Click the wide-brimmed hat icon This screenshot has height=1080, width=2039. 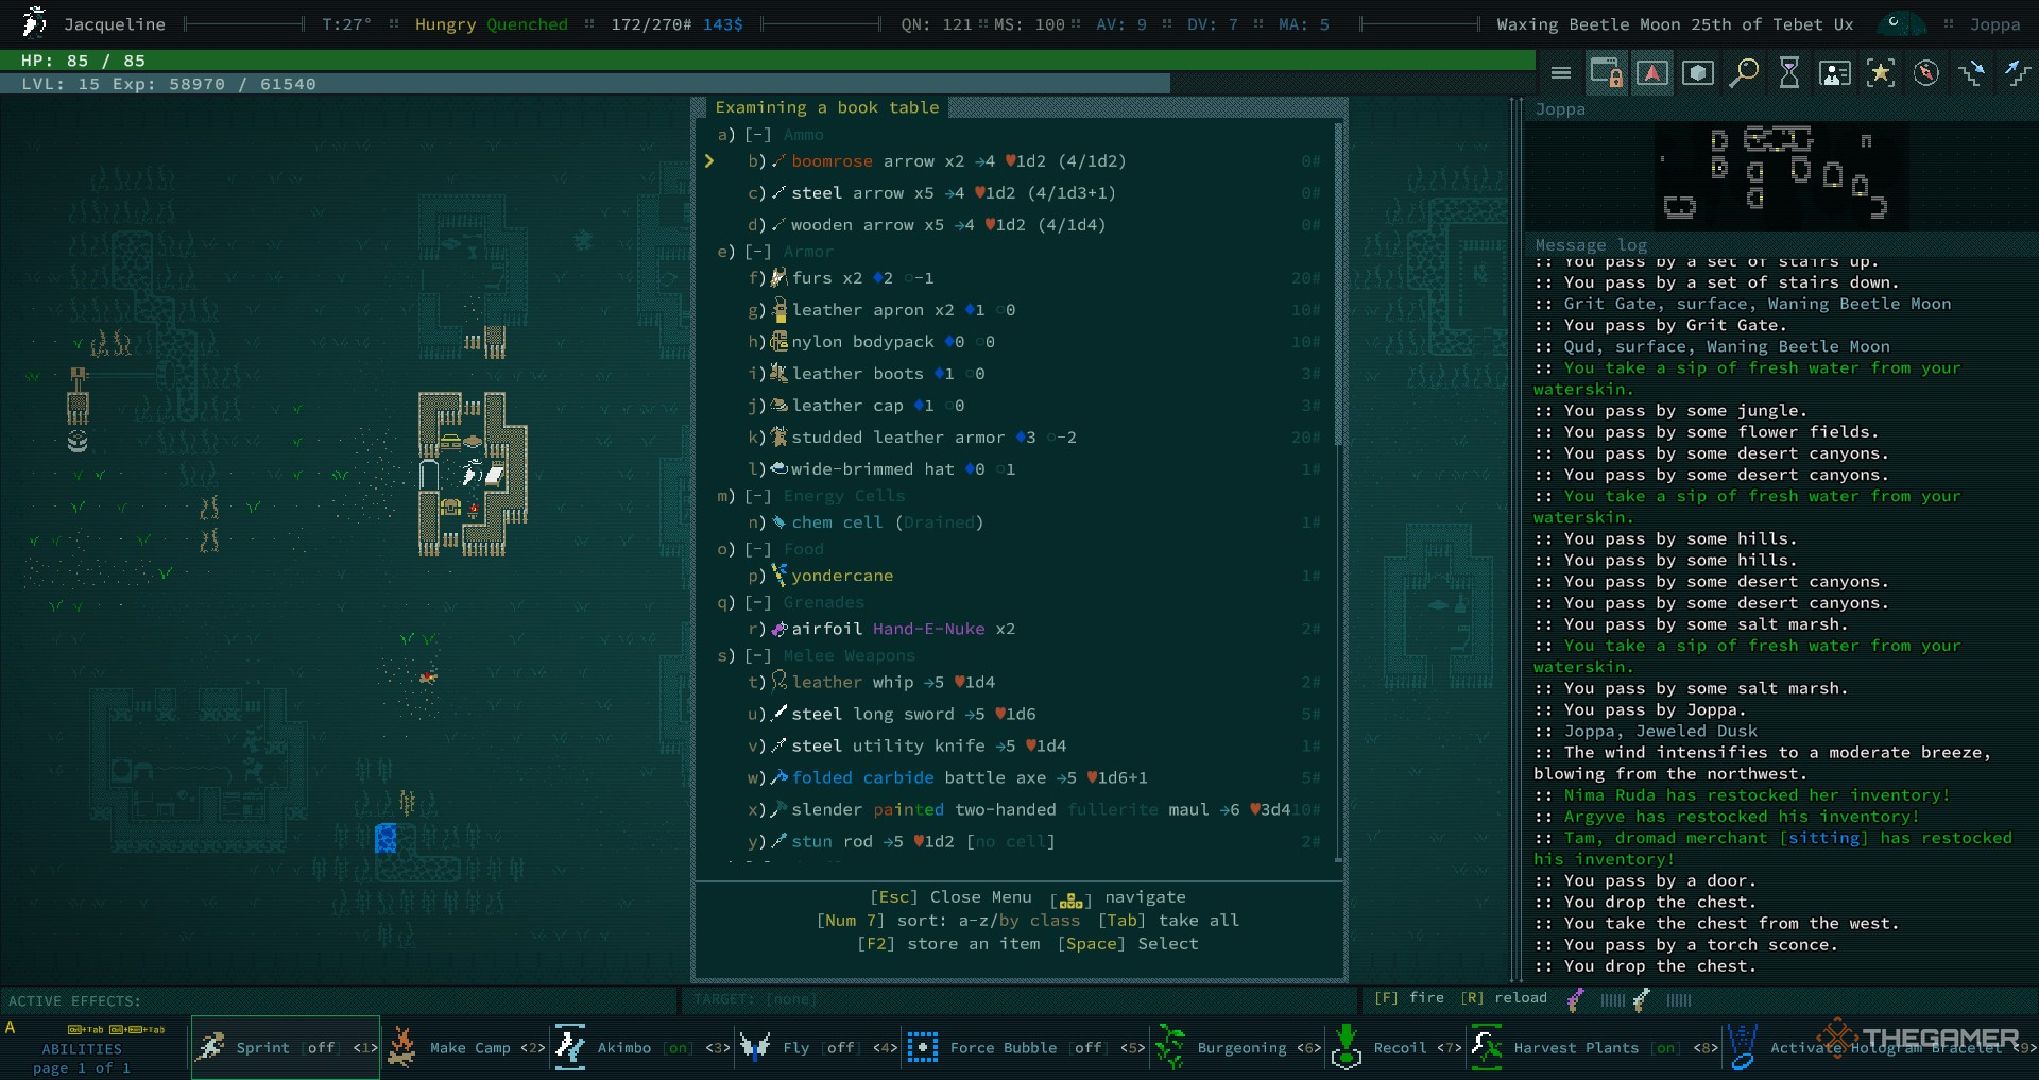[779, 469]
